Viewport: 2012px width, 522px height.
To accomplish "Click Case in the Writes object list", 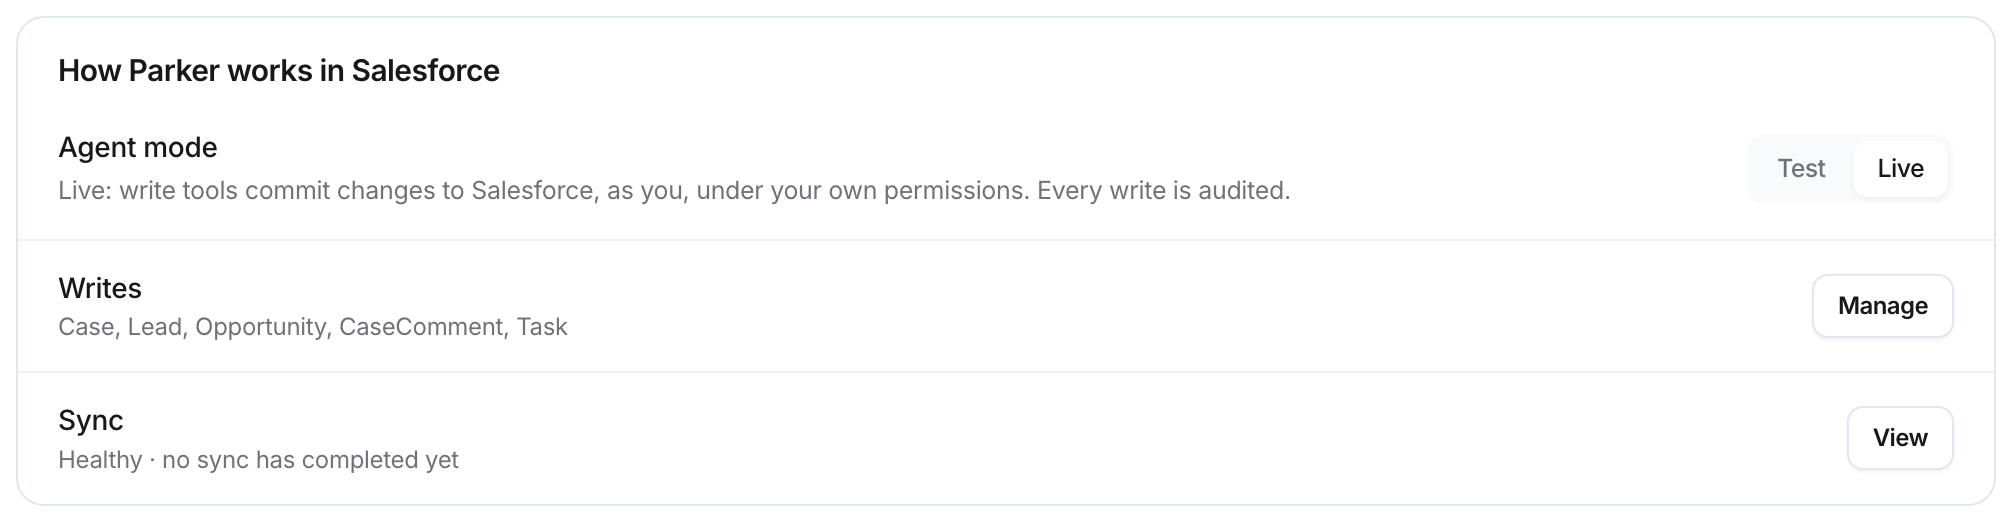I will coord(85,327).
